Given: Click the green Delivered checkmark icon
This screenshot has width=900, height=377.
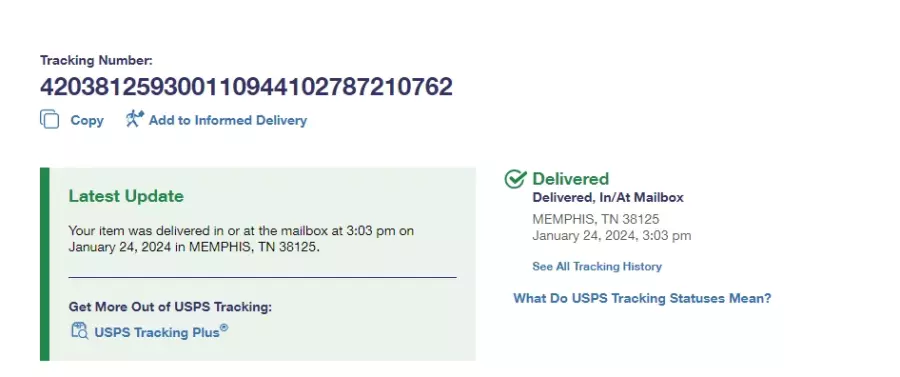Looking at the screenshot, I should point(515,179).
